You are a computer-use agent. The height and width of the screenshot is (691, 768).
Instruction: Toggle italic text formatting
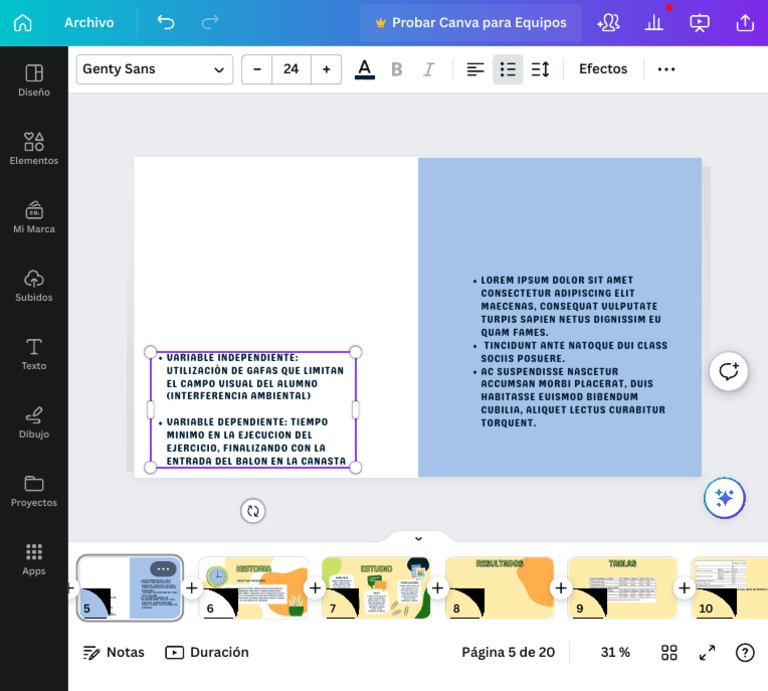click(429, 69)
